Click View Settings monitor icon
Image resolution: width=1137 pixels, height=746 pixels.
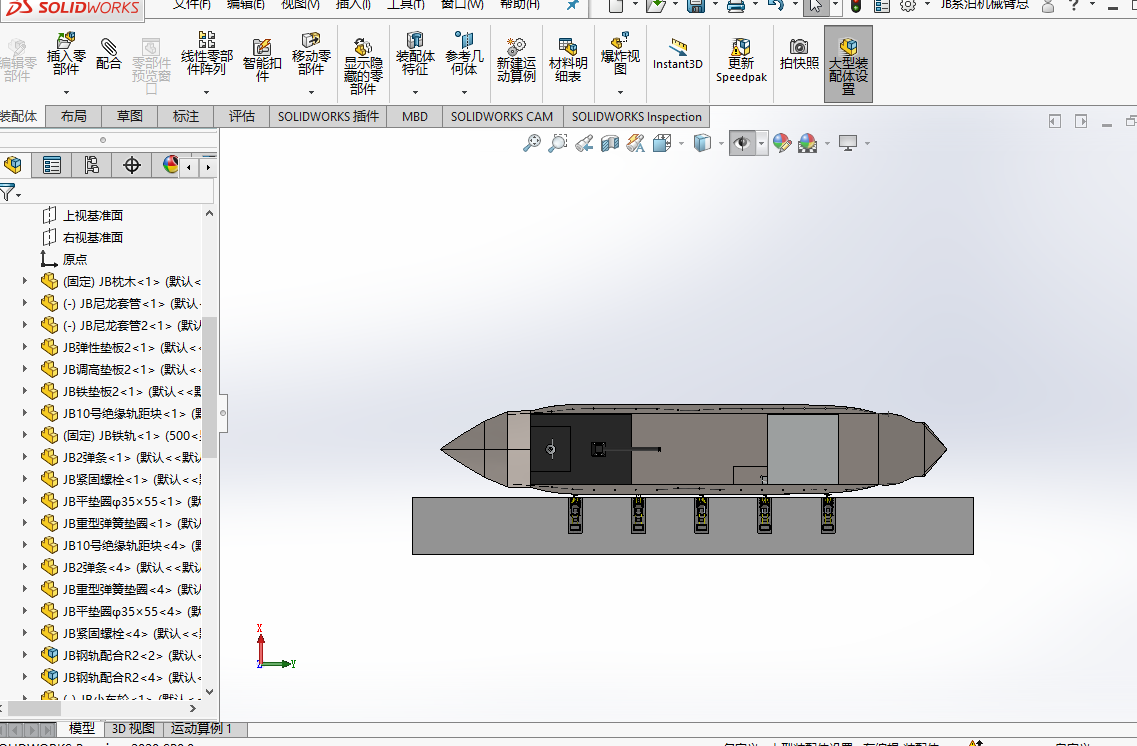click(848, 143)
